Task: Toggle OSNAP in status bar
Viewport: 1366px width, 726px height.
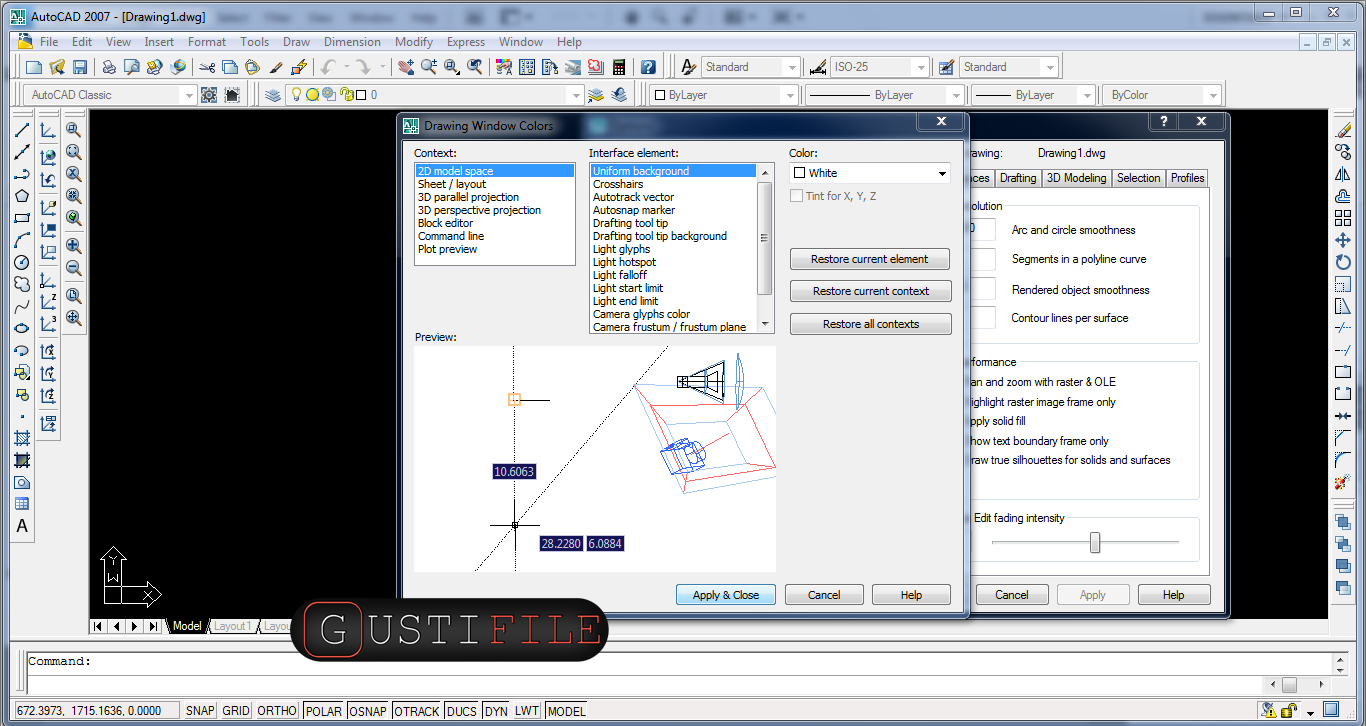Action: (368, 711)
